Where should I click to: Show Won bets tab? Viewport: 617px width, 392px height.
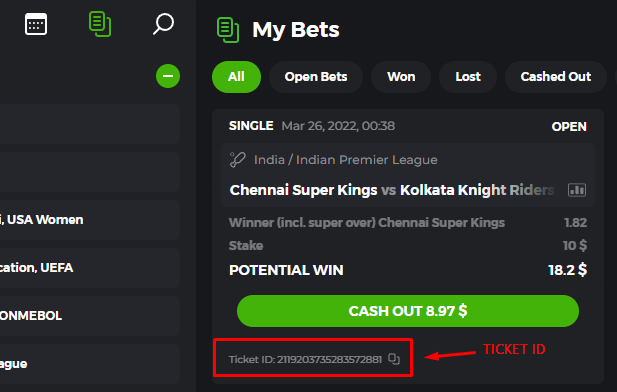click(401, 77)
